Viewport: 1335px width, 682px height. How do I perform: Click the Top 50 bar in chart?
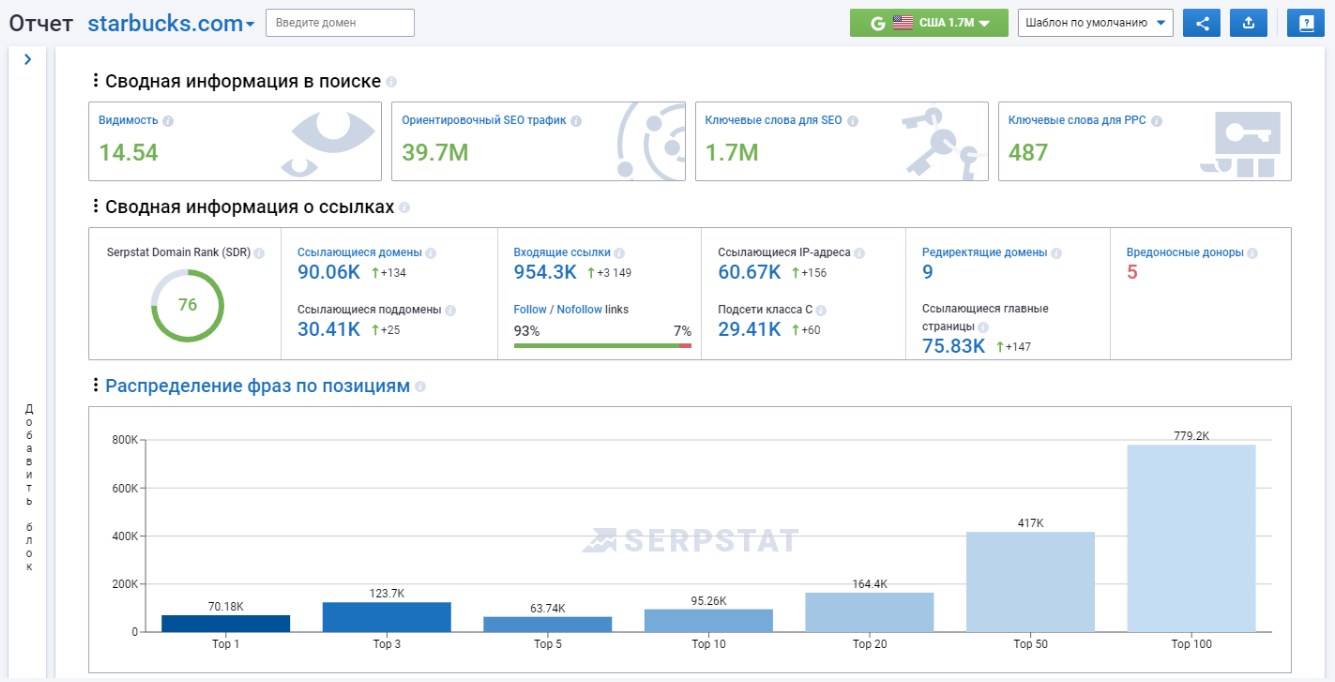(1031, 581)
